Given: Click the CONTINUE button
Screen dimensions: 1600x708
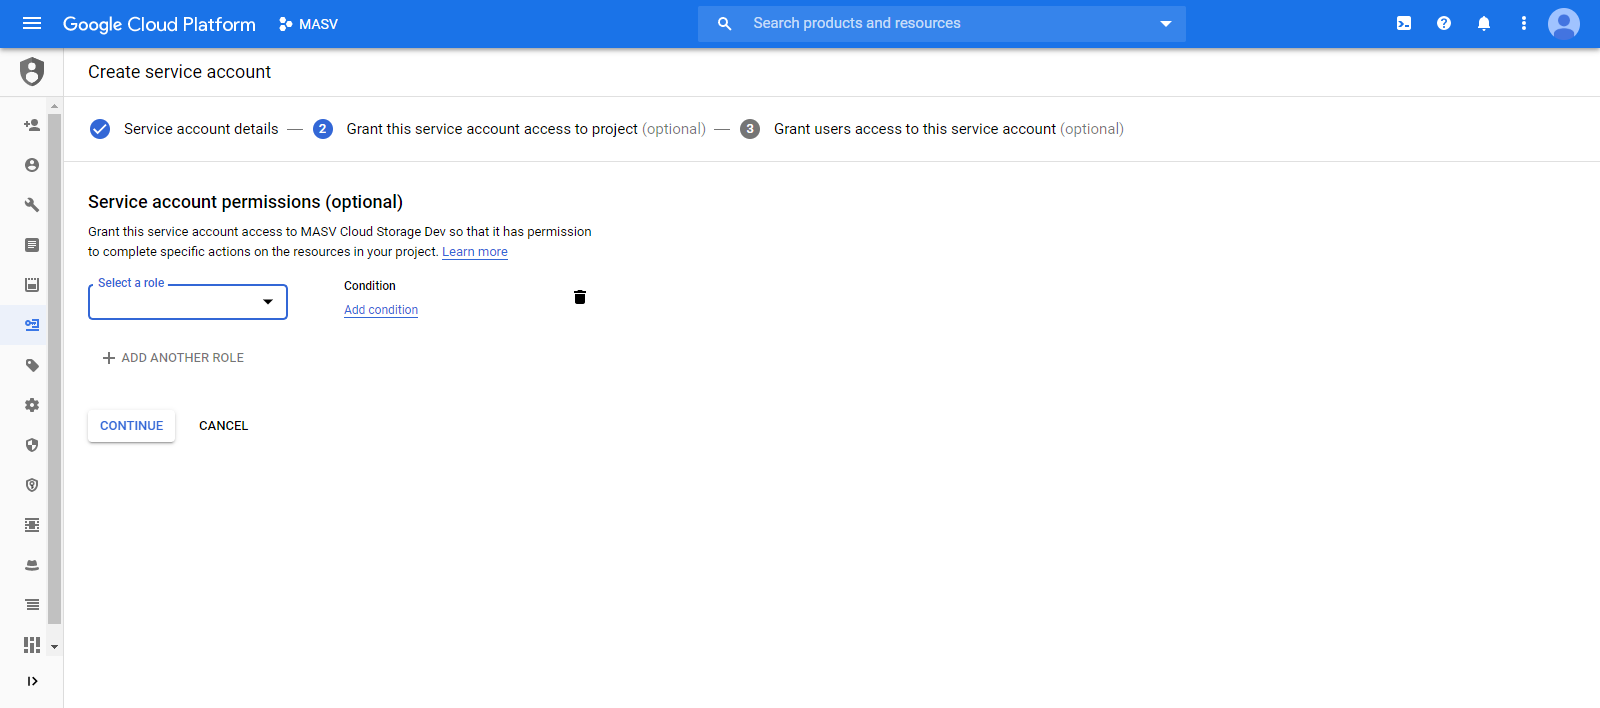Looking at the screenshot, I should click(x=131, y=426).
